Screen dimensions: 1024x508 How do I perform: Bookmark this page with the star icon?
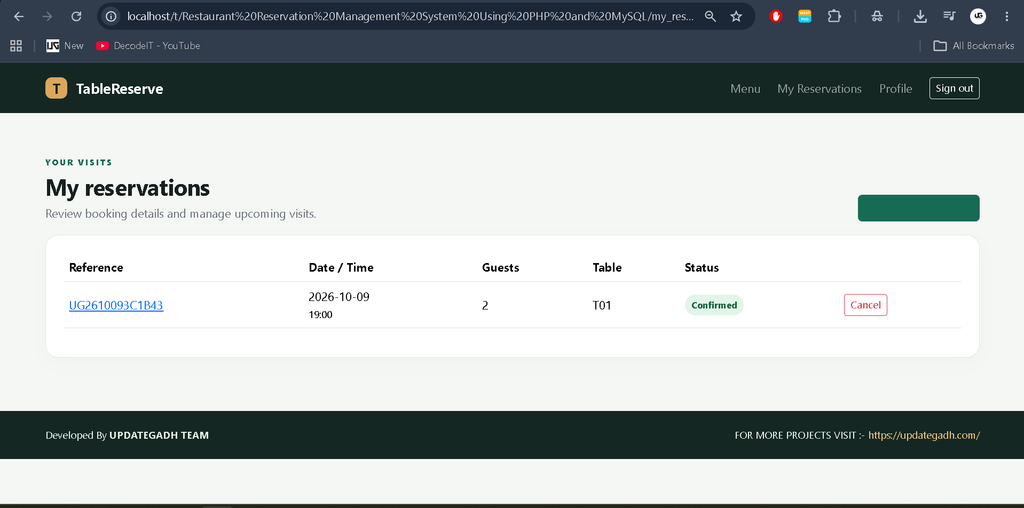736,16
